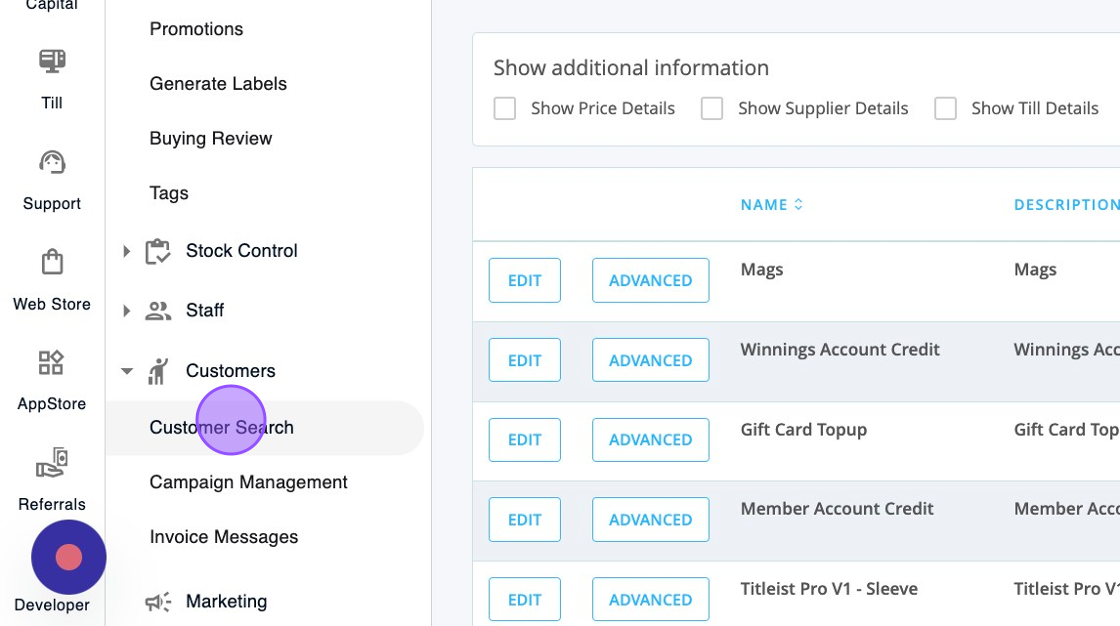This screenshot has width=1120, height=626.
Task: Open Invoice Messages menu item
Action: point(224,537)
